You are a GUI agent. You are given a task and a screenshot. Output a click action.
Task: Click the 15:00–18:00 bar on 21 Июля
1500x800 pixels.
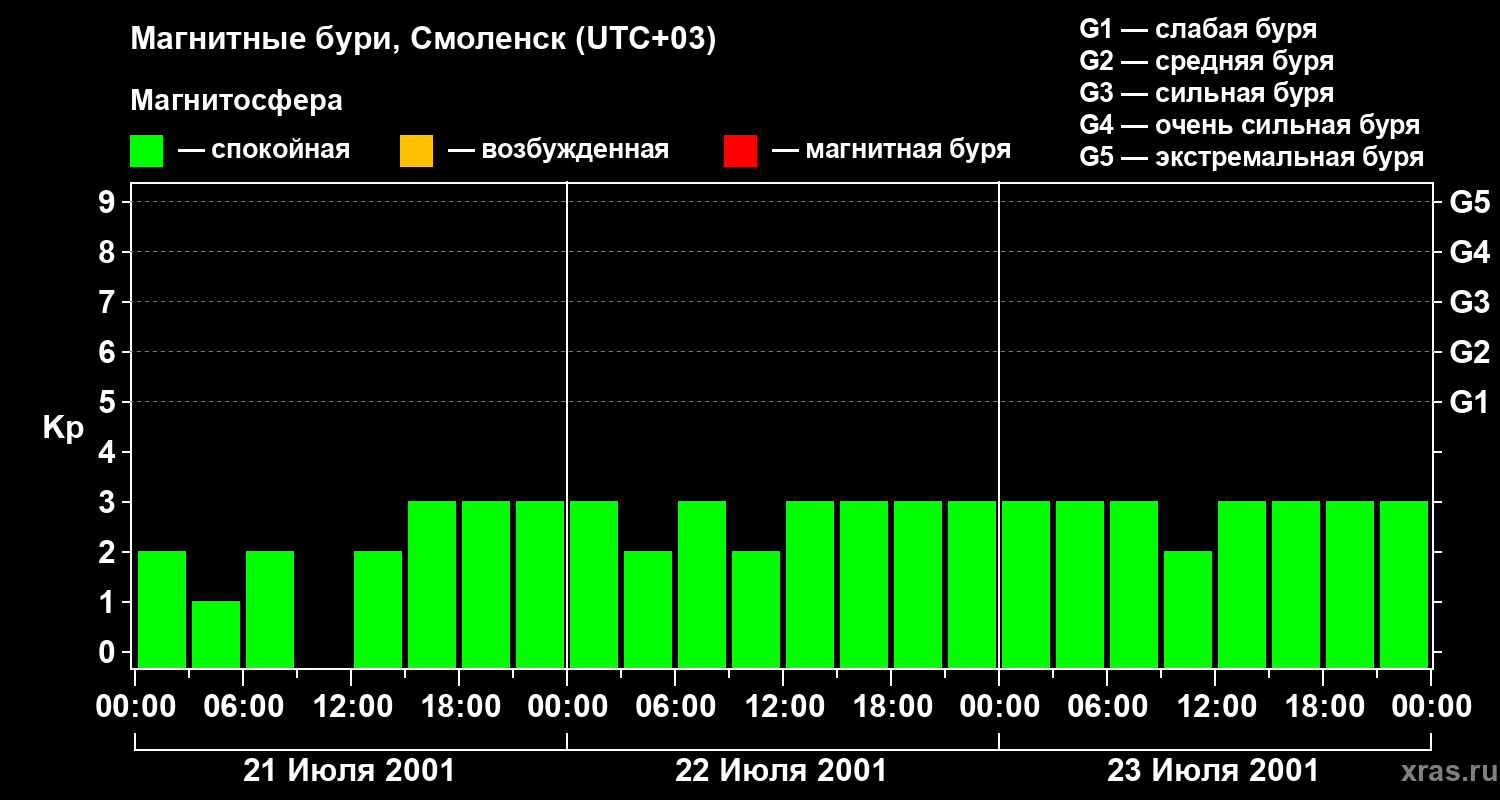432,584
